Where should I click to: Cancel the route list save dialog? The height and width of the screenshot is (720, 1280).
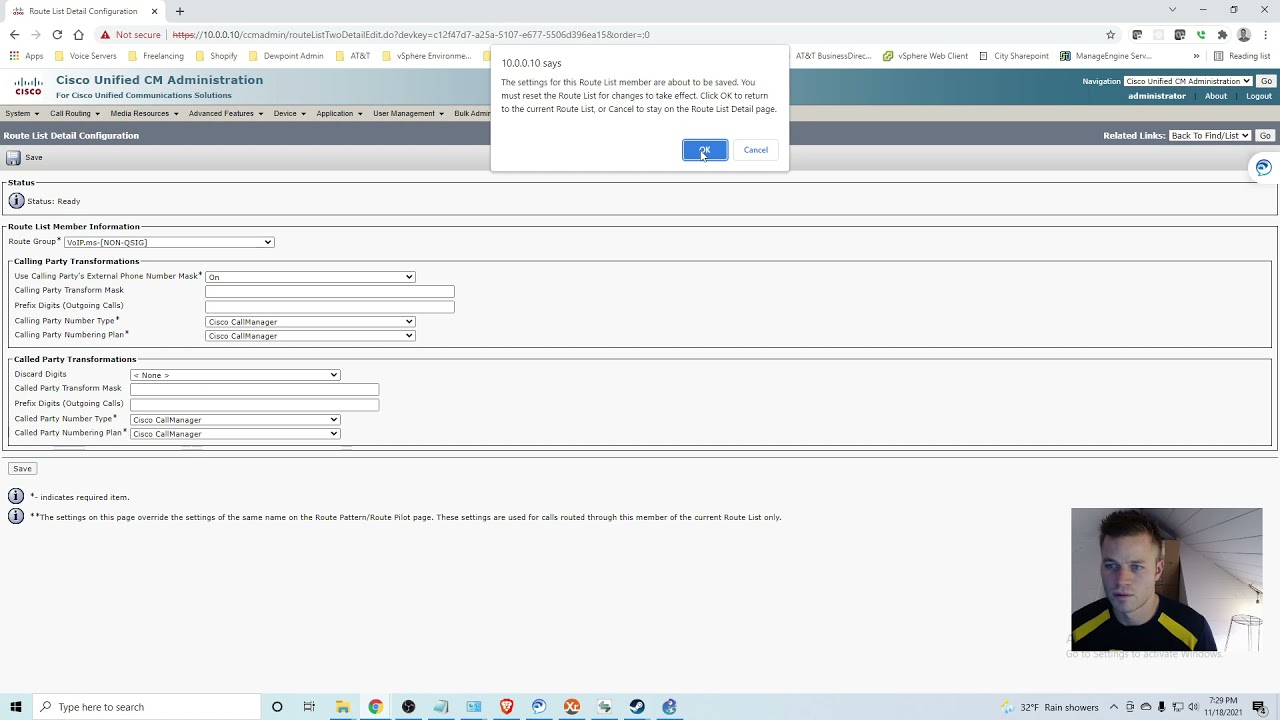tap(756, 150)
